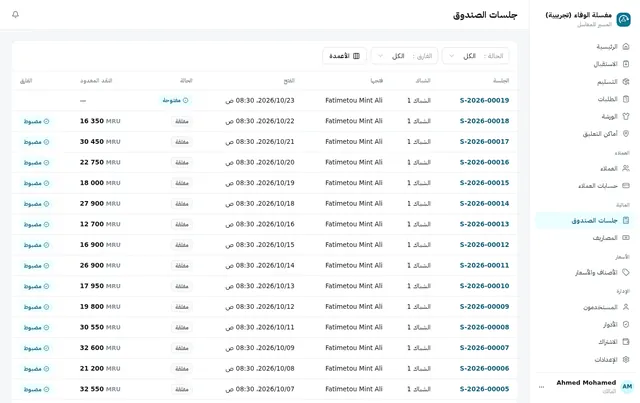Click the laundry logo icon in sidebar

point(623,19)
